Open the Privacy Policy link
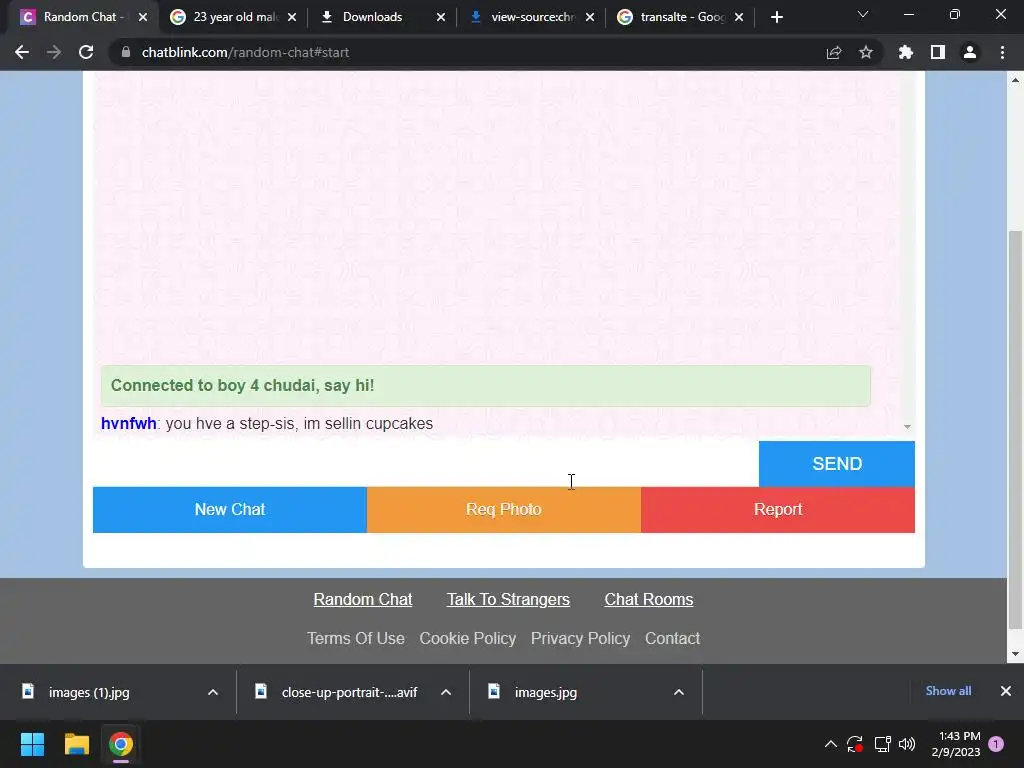 [x=581, y=638]
